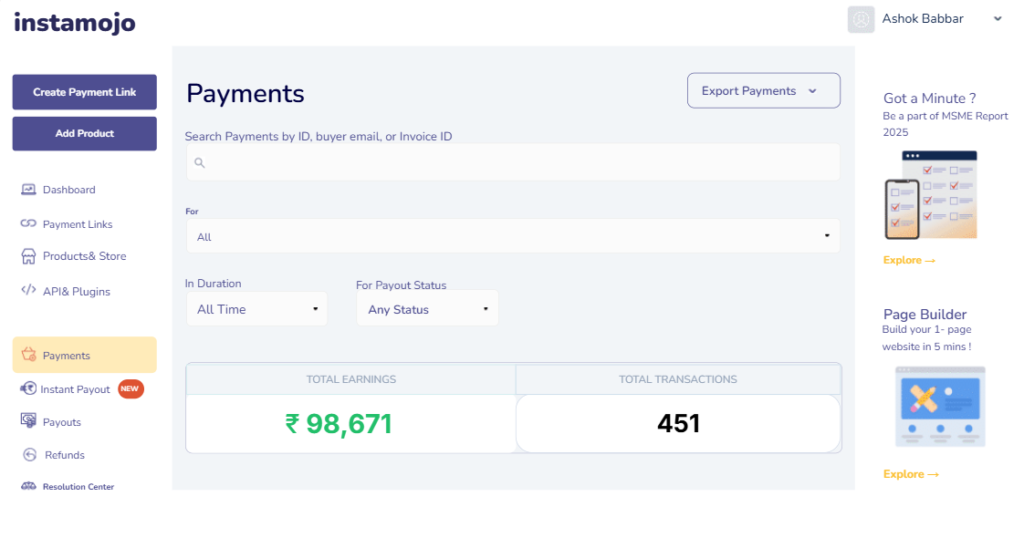Click the search payments input field
The height and width of the screenshot is (538, 1024).
click(513, 162)
